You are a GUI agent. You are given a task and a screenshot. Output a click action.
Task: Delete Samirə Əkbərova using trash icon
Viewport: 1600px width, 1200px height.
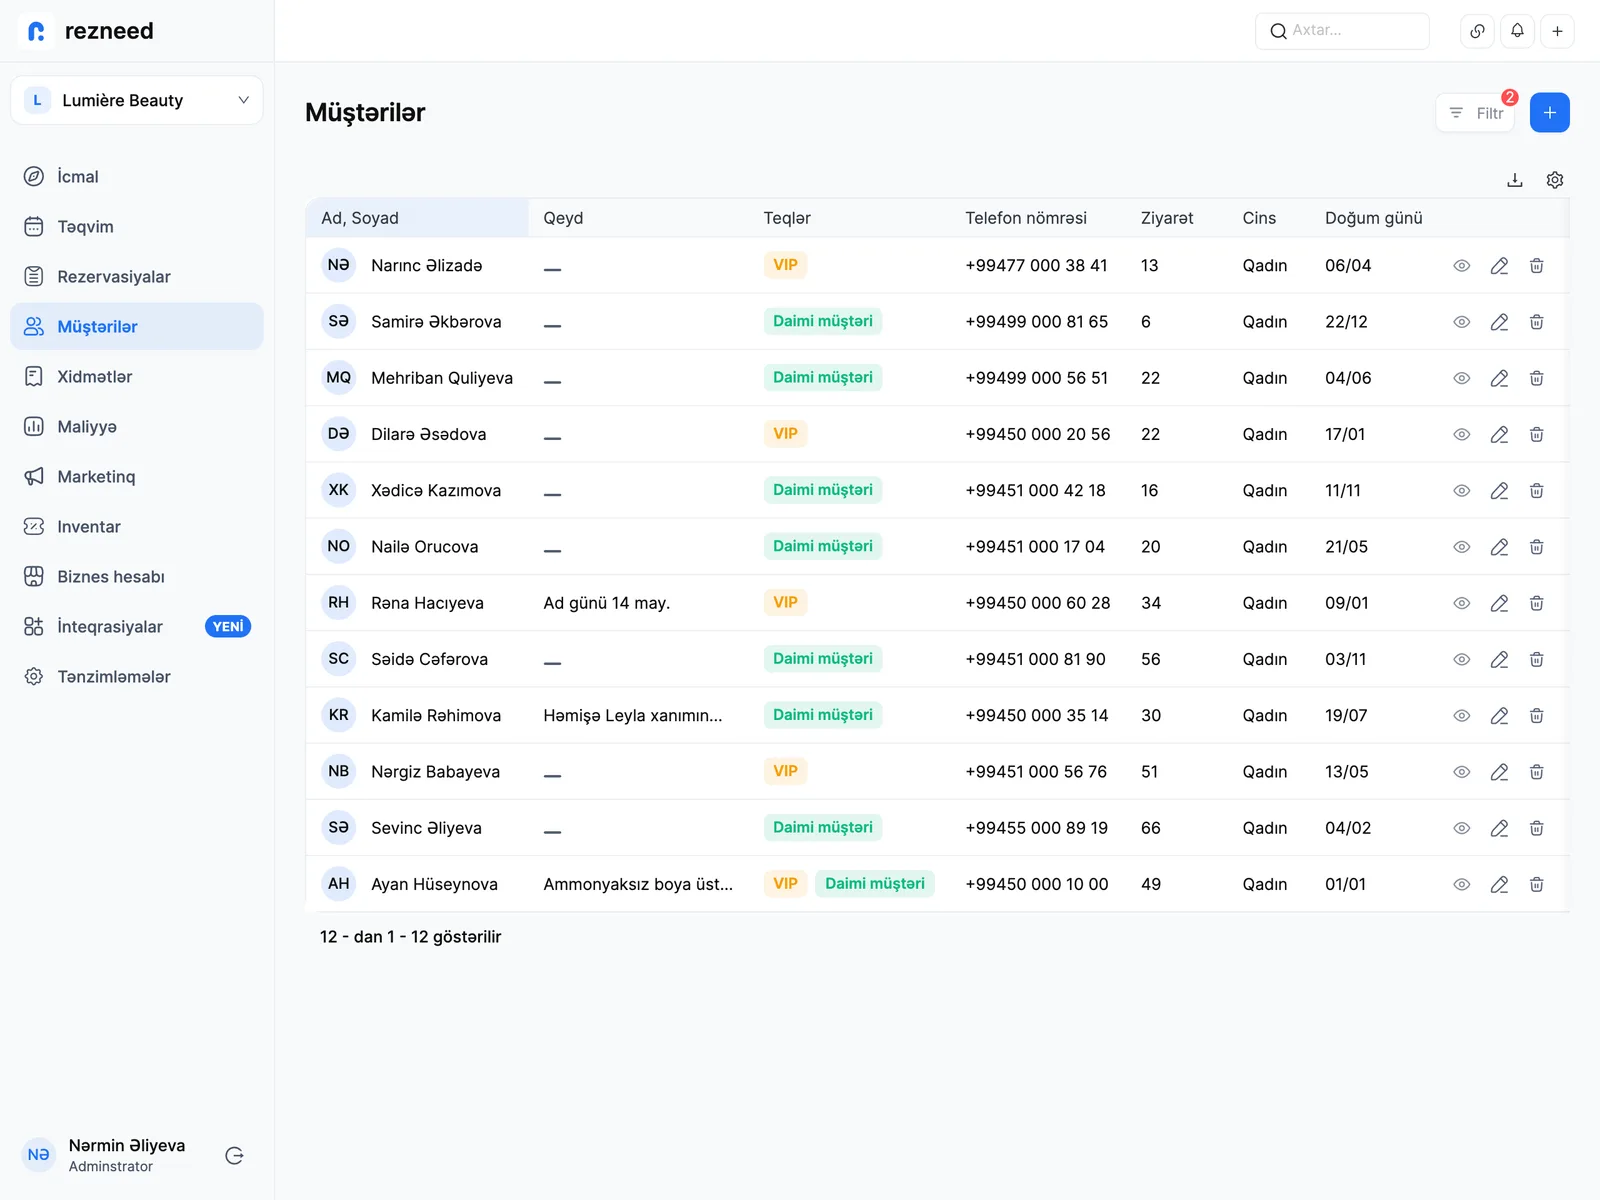pyautogui.click(x=1537, y=322)
